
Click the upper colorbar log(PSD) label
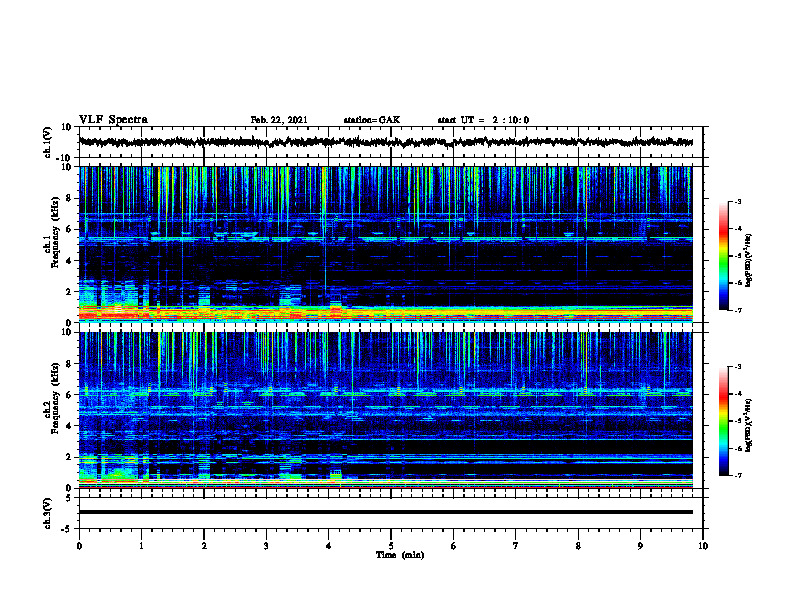(x=749, y=261)
